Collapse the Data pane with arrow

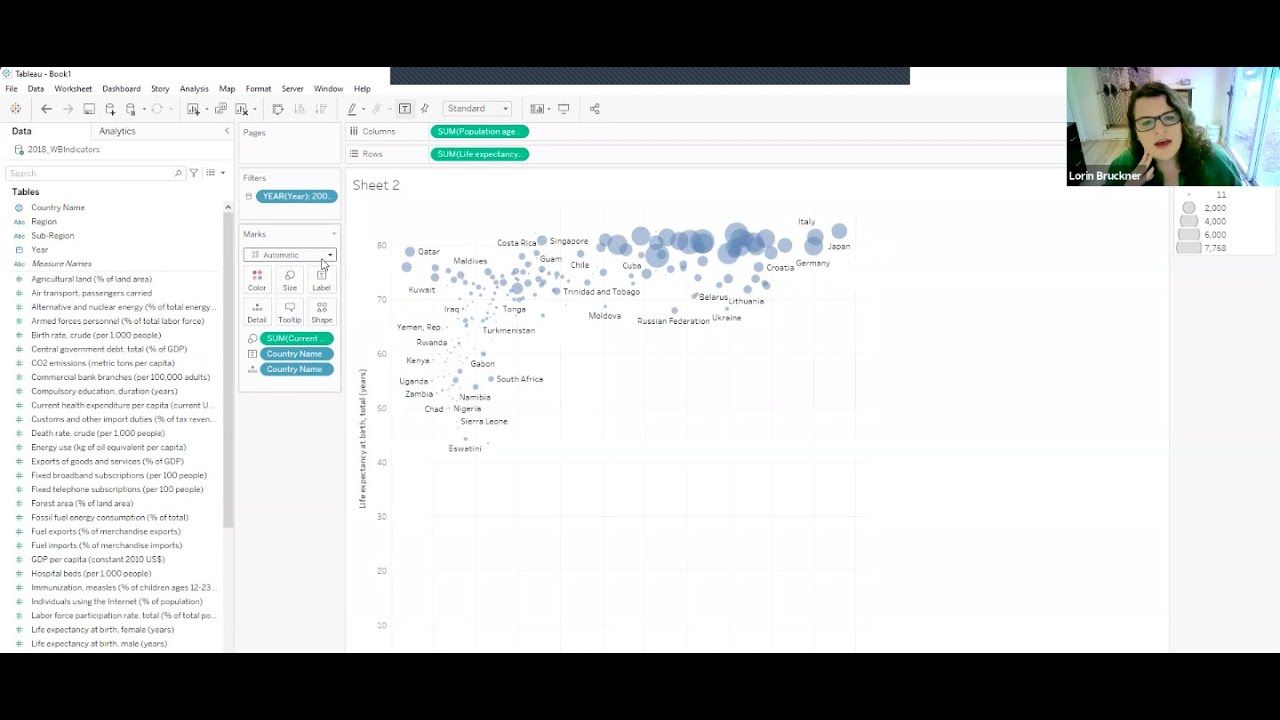click(x=227, y=131)
